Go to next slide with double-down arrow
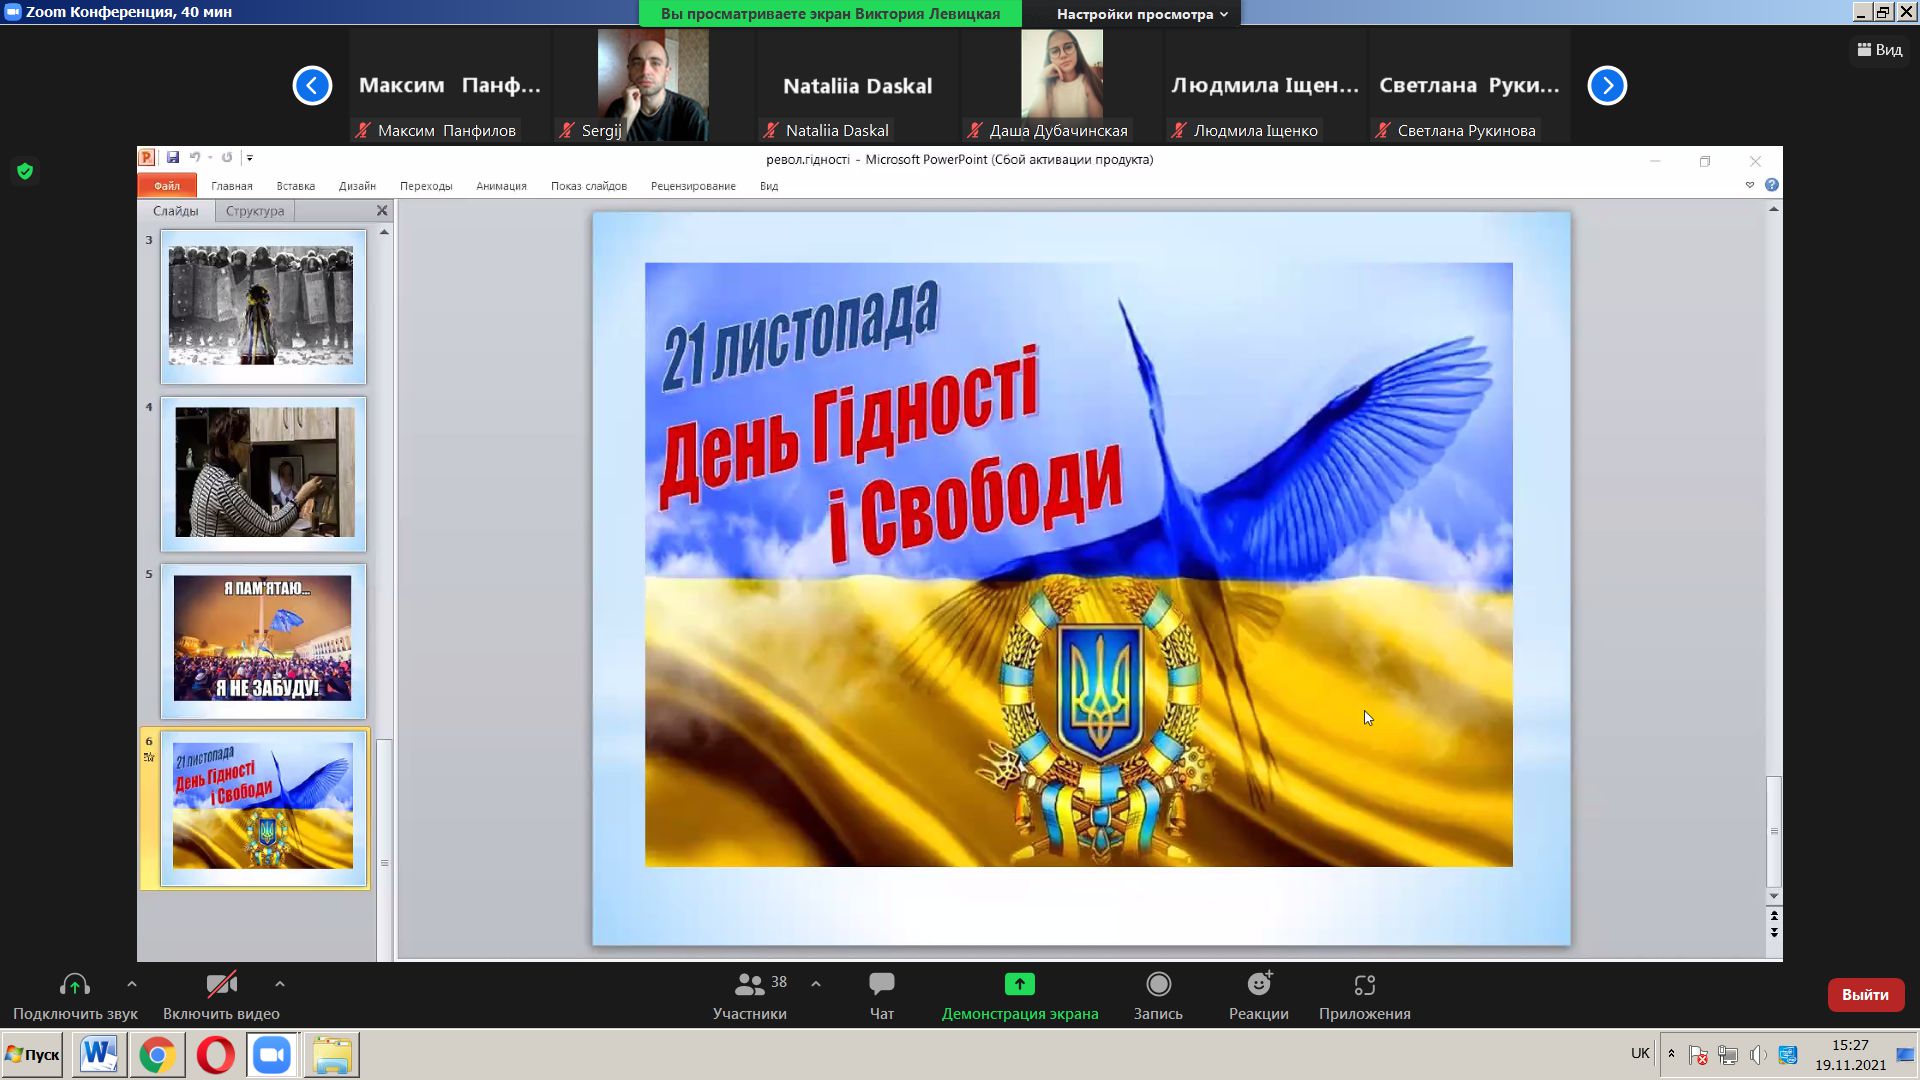The image size is (1920, 1080). click(1774, 933)
